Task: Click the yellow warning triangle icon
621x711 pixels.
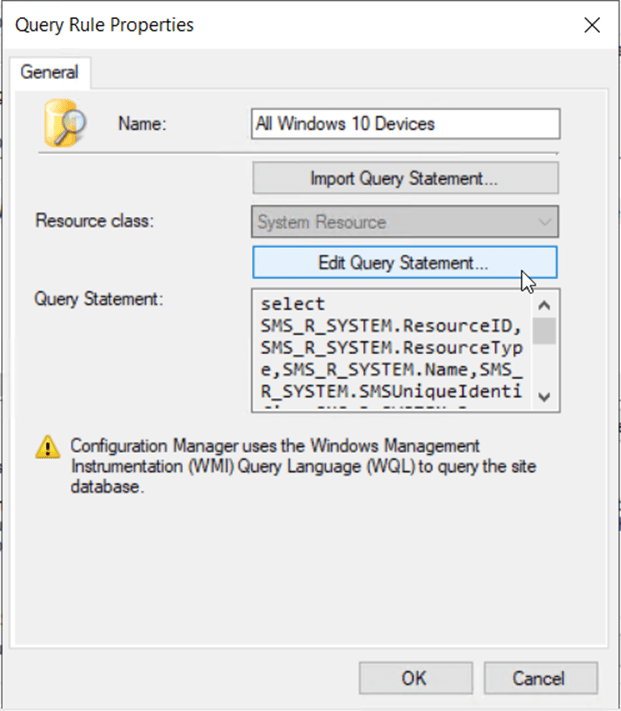Action: click(47, 447)
